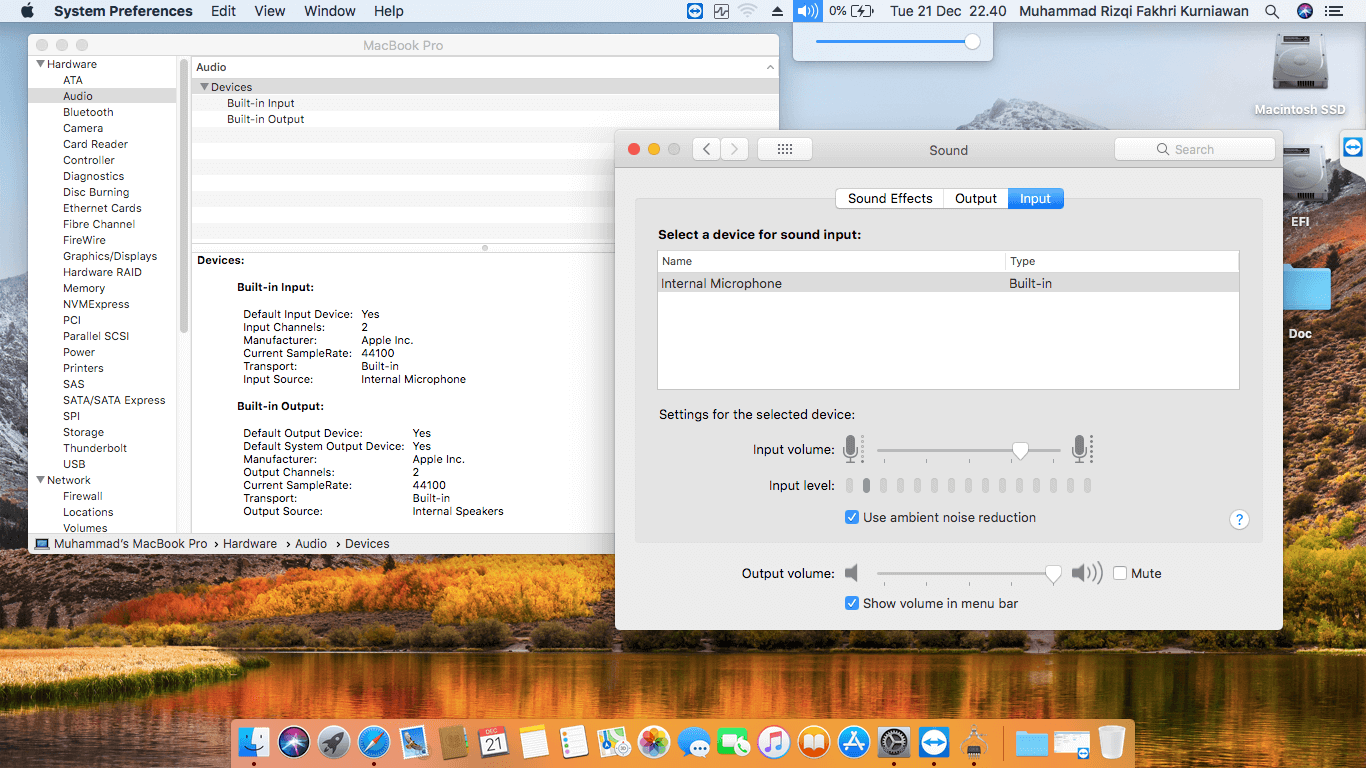
Task: Open the View menu
Action: (x=270, y=11)
